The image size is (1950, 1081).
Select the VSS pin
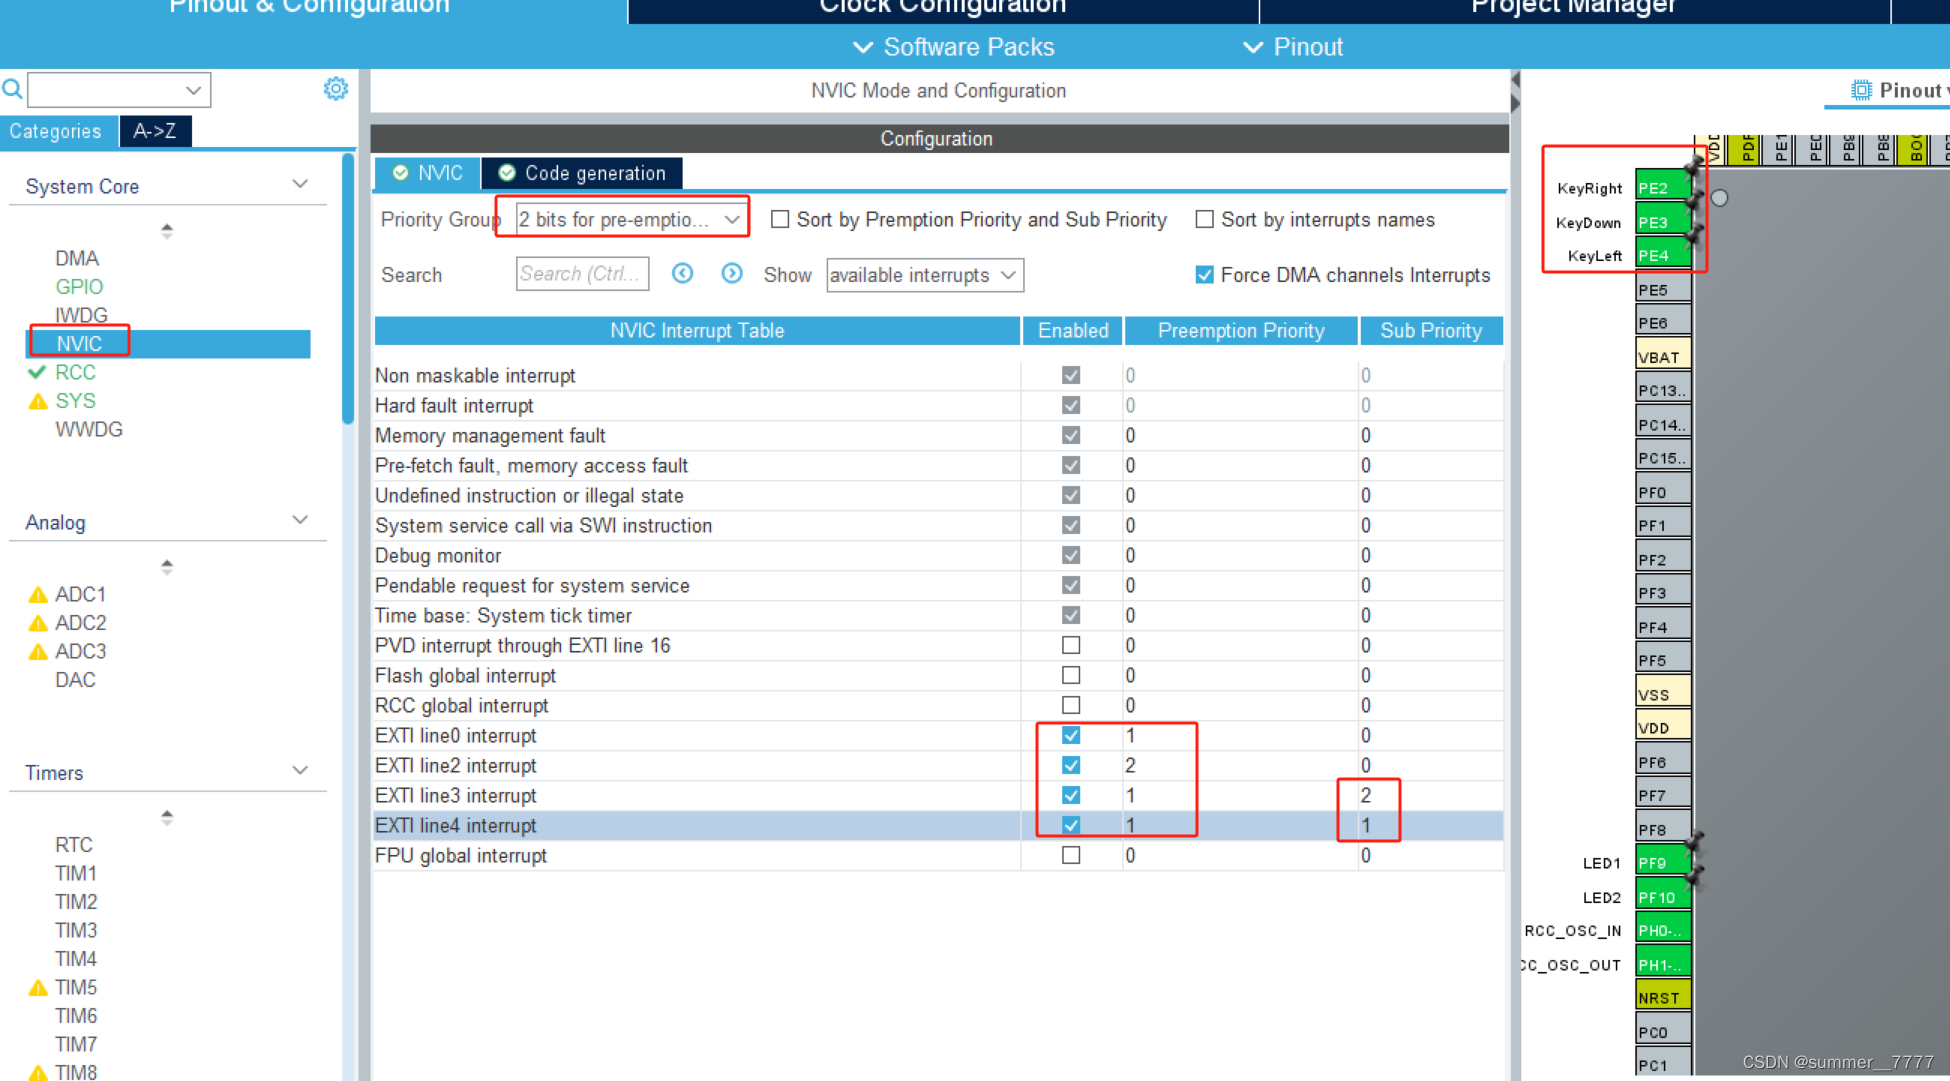click(1663, 694)
